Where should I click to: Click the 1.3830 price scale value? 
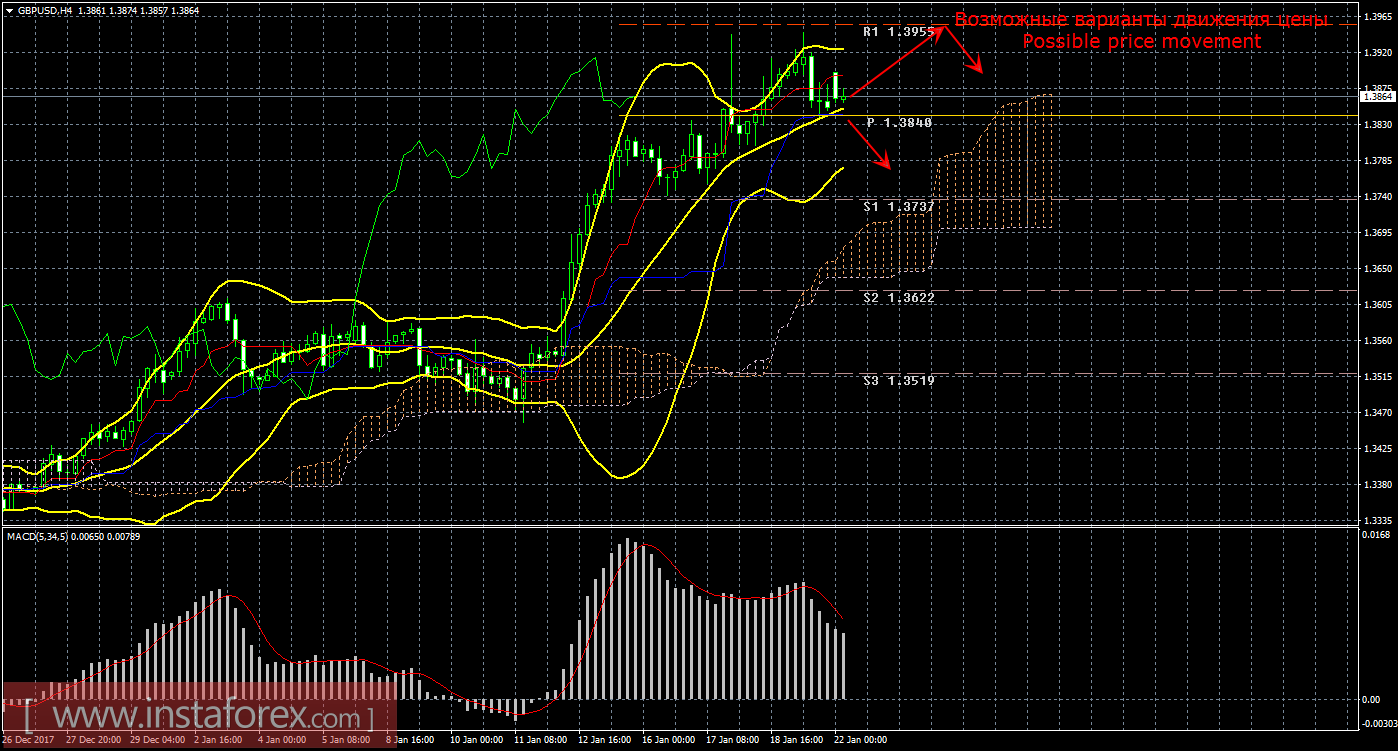click(1377, 124)
